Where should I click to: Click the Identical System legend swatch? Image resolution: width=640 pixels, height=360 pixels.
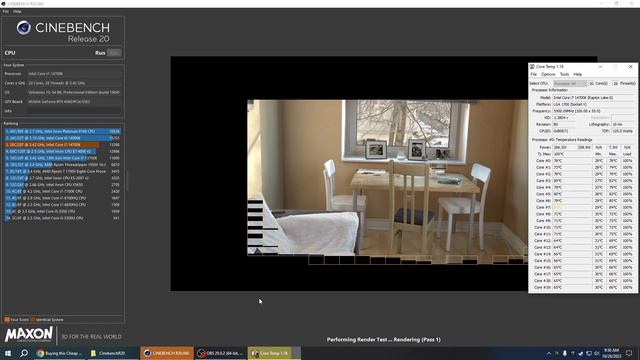33,320
